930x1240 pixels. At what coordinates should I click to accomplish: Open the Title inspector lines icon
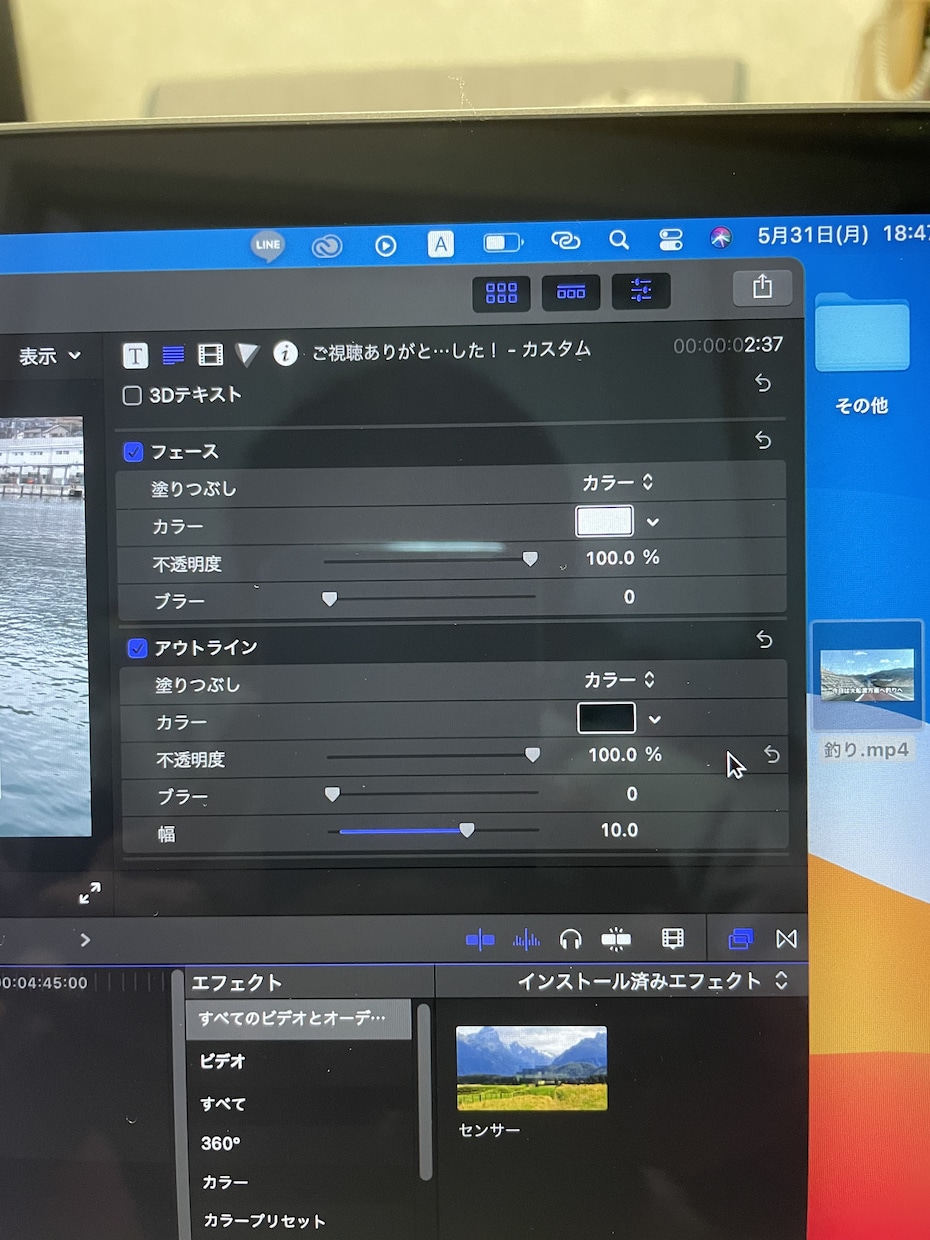[x=174, y=355]
